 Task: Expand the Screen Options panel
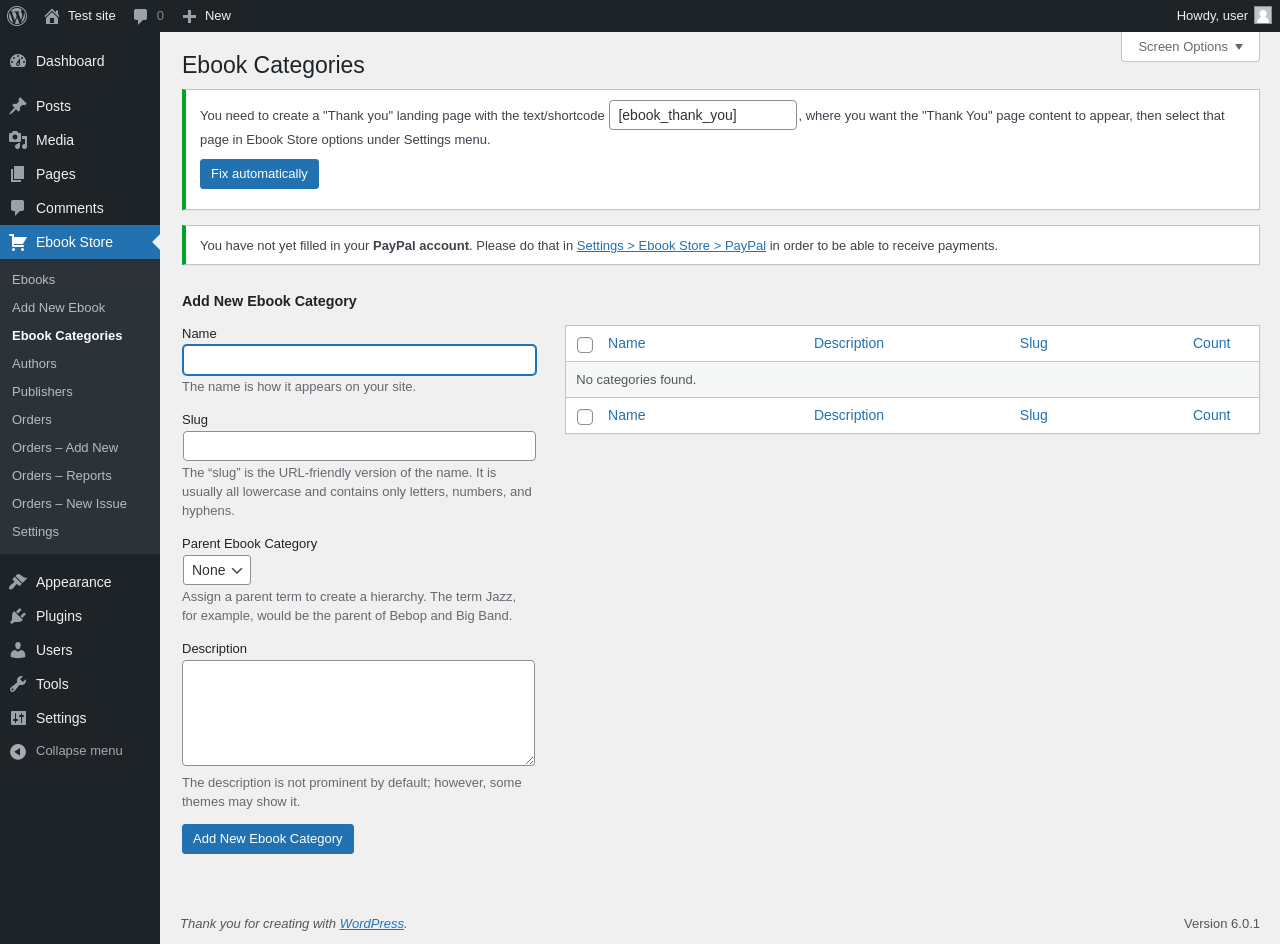(x=1190, y=46)
